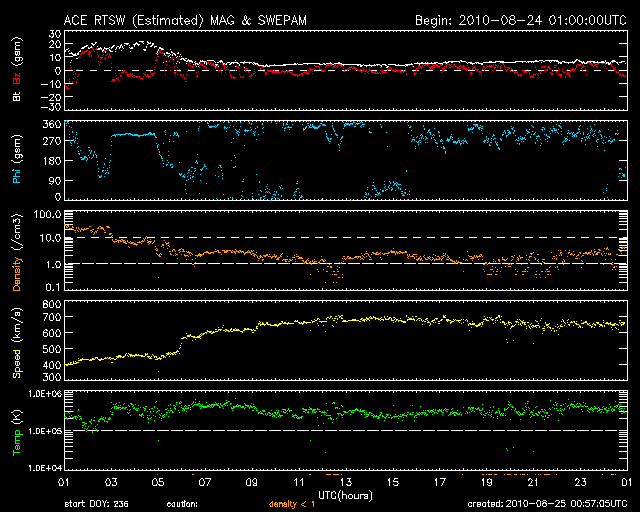Click the title 'ACE RTSW (Estimated) MAG & SWEPAM'
640x512 pixels.
pyautogui.click(x=185, y=20)
